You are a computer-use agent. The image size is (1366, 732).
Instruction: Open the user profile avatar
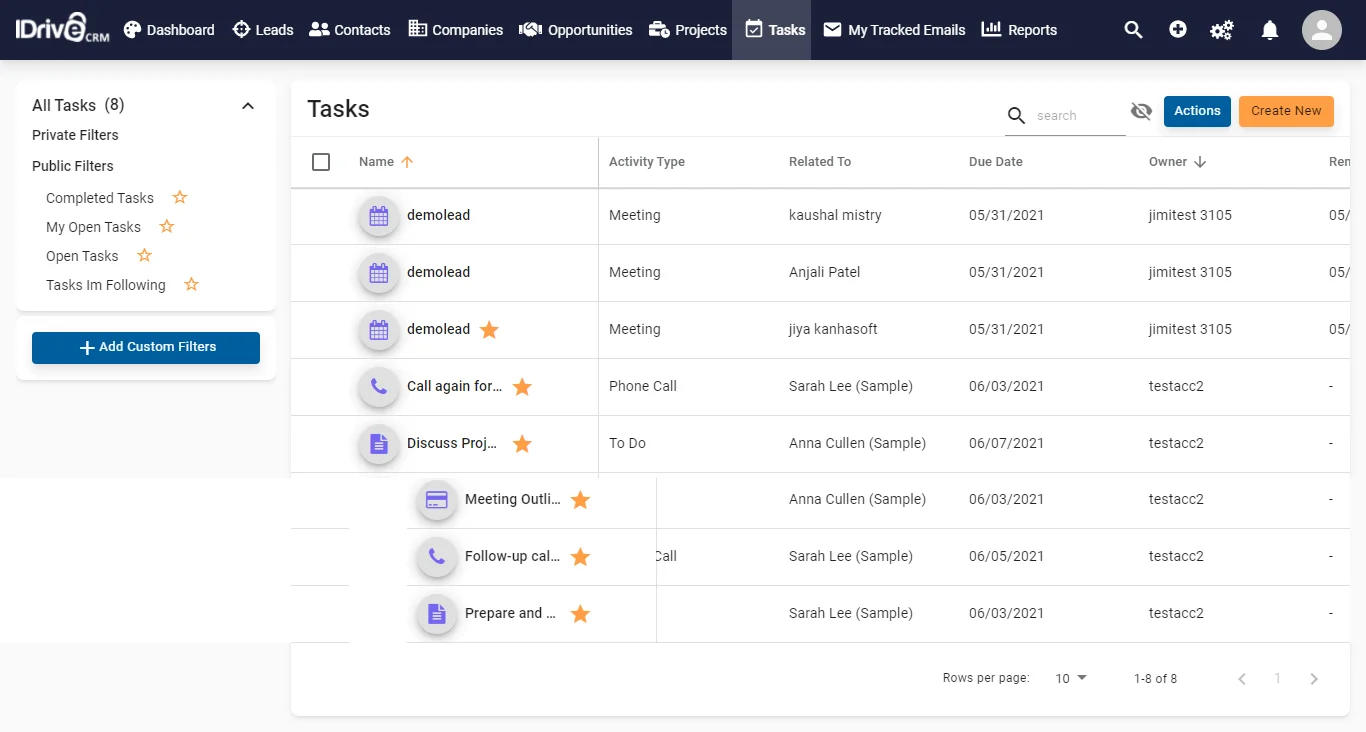tap(1322, 30)
